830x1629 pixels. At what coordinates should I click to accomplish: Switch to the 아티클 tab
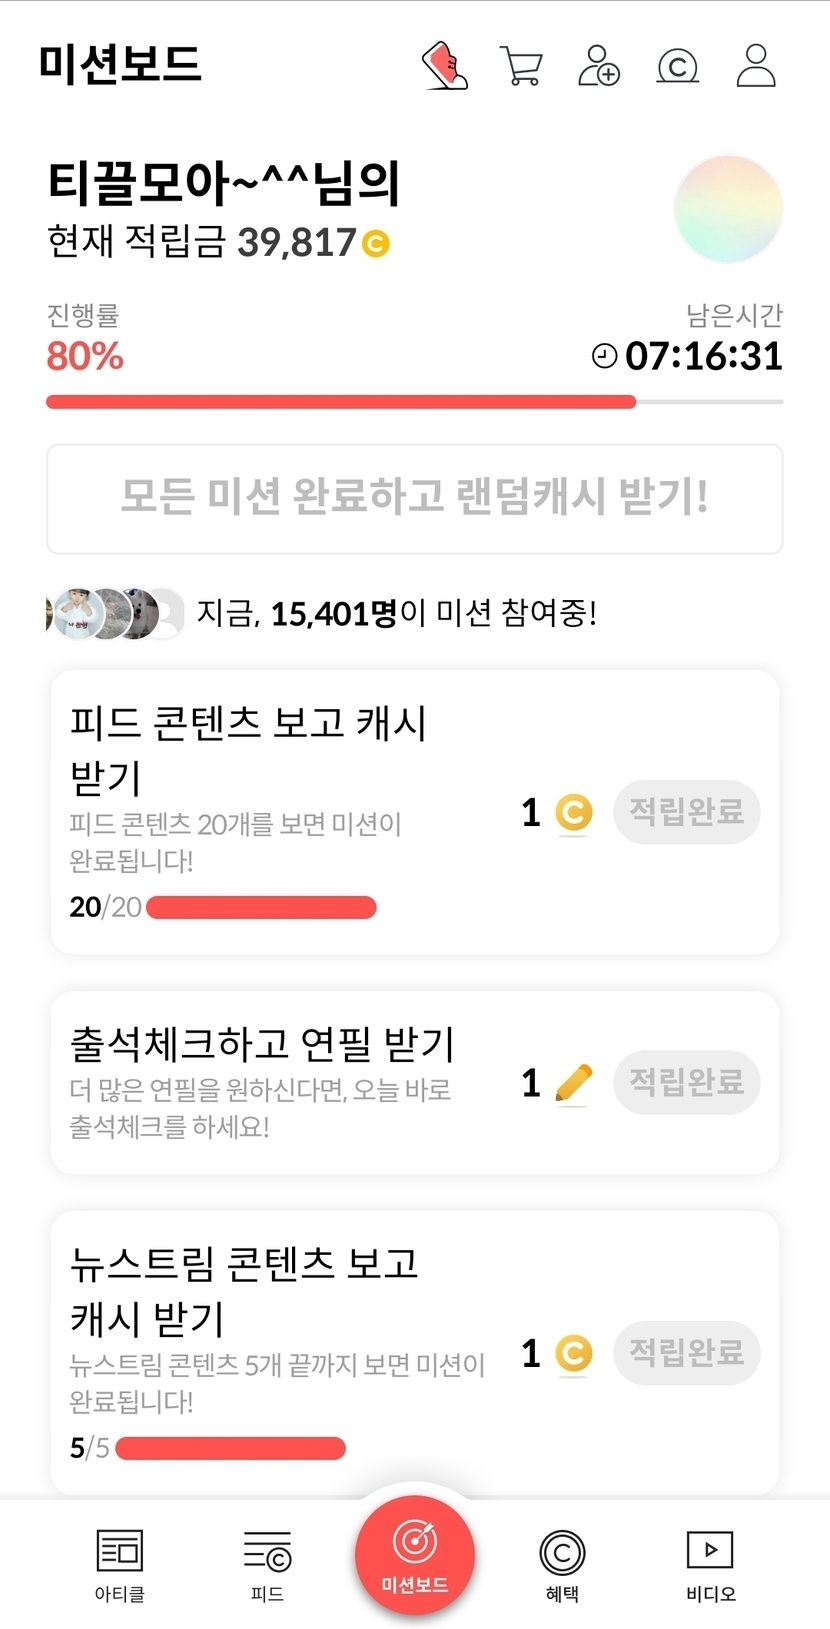(x=120, y=1564)
